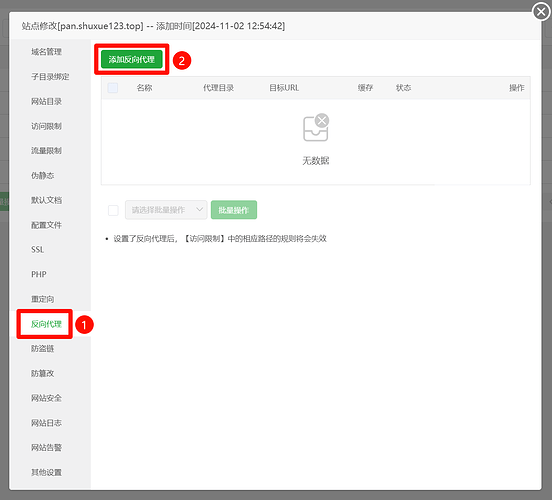Image resolution: width=552 pixels, height=500 pixels.
Task: Open the SSL settings tab
Action: coord(38,250)
